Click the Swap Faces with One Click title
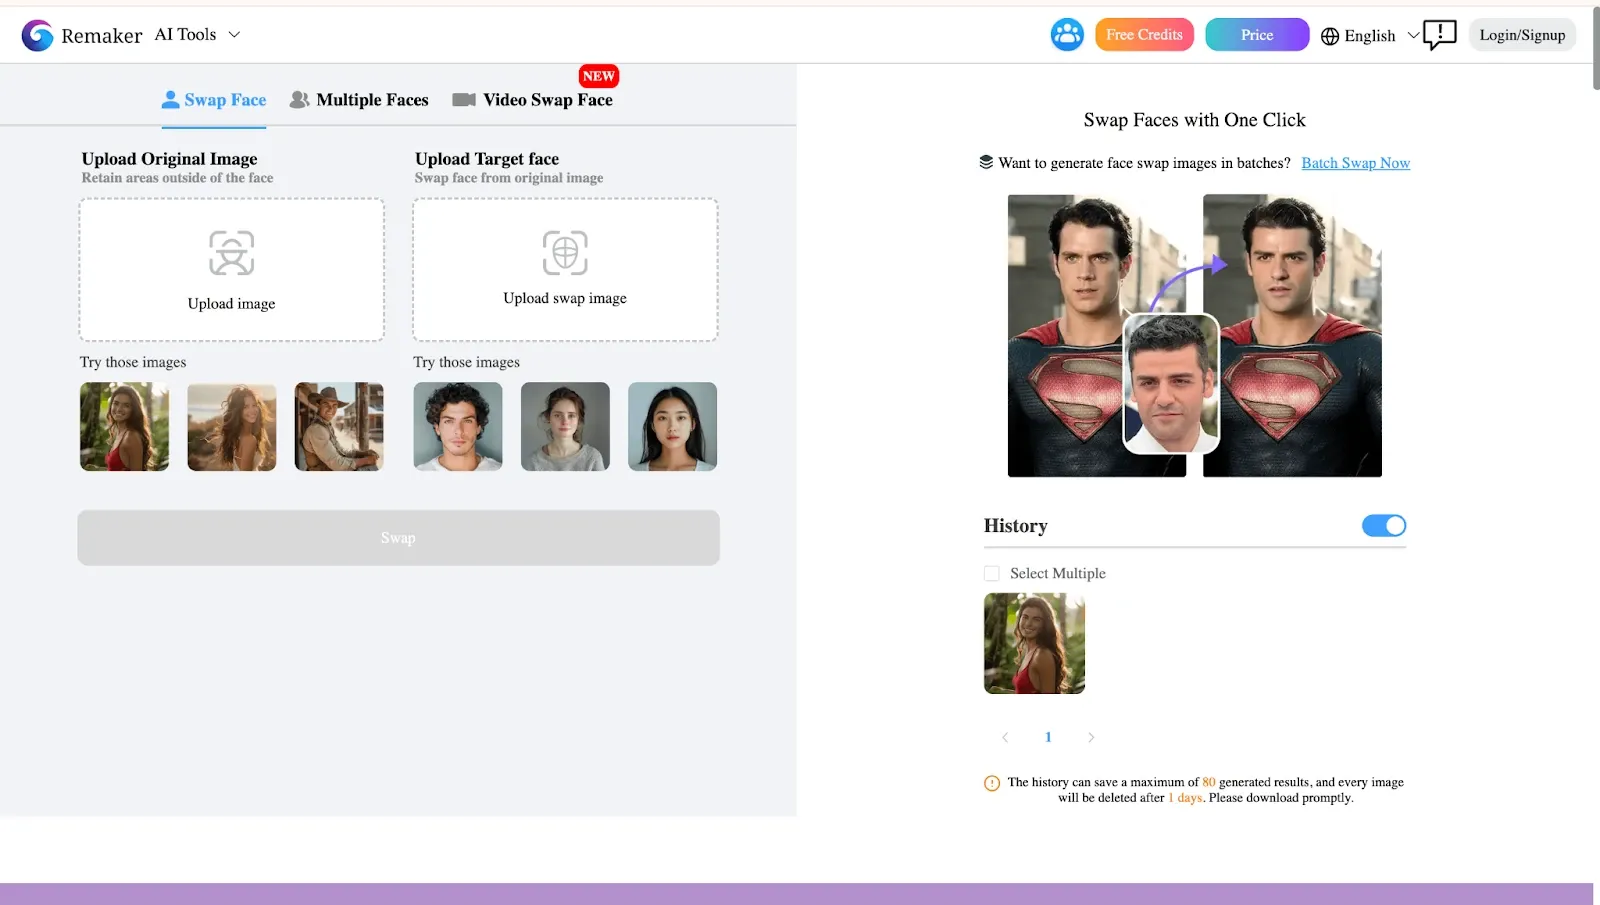This screenshot has width=1600, height=905. coord(1194,120)
